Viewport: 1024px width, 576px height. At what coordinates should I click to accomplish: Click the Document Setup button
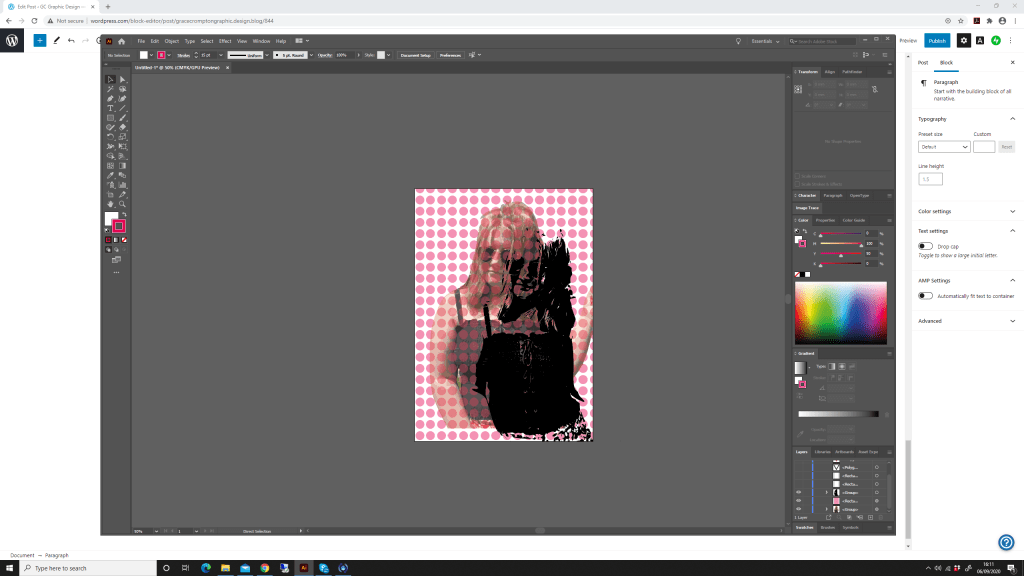pyautogui.click(x=415, y=55)
